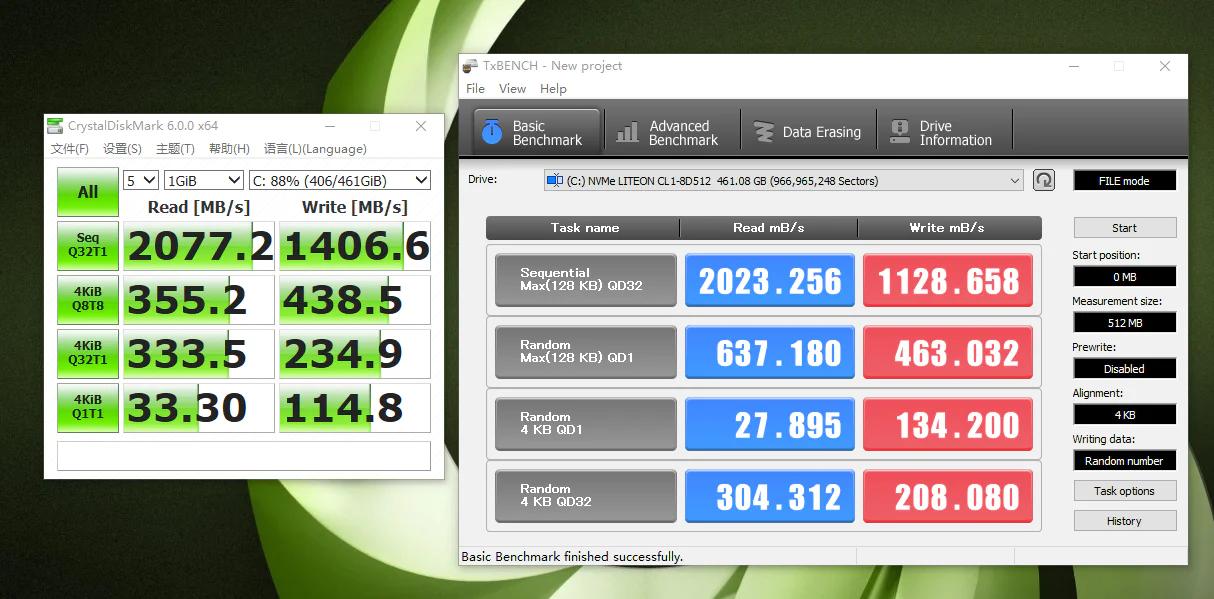Click the Read mB/s column header

pyautogui.click(x=768, y=228)
